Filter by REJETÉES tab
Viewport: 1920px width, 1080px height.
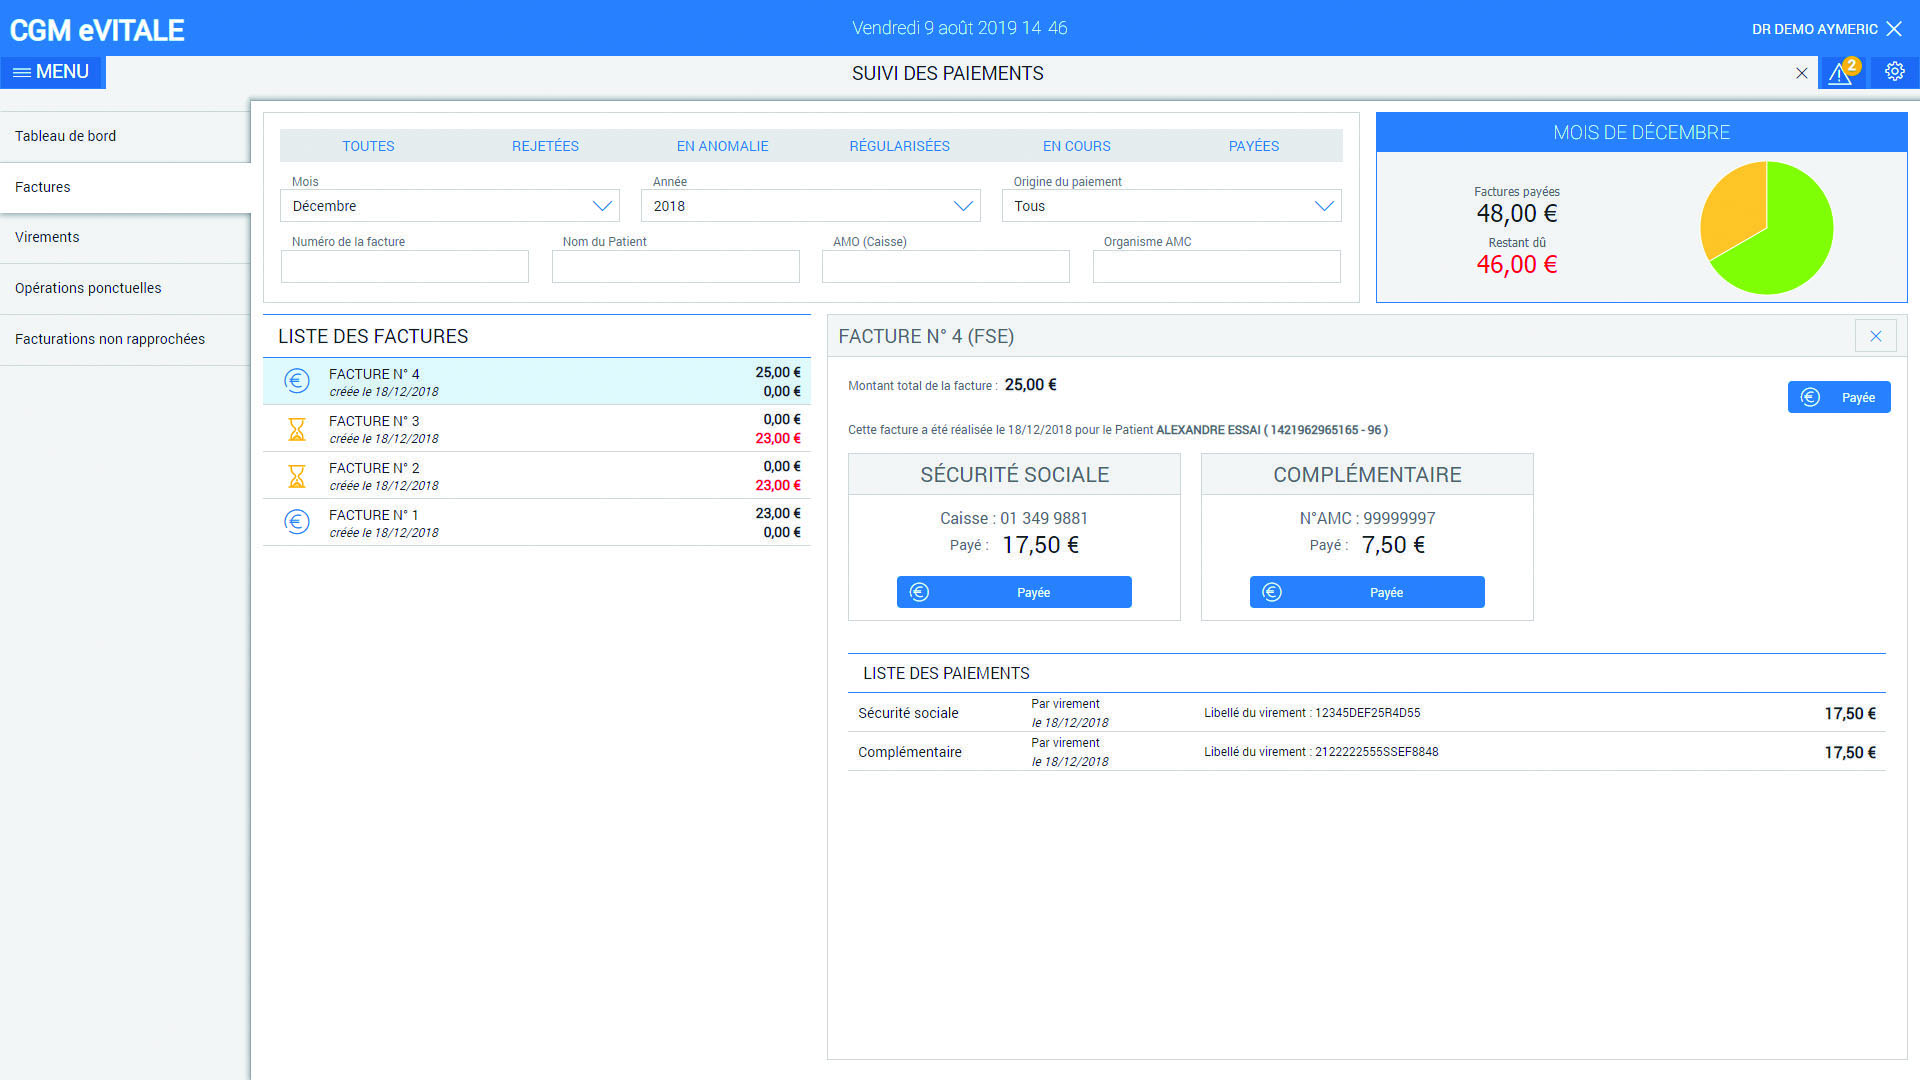[545, 146]
